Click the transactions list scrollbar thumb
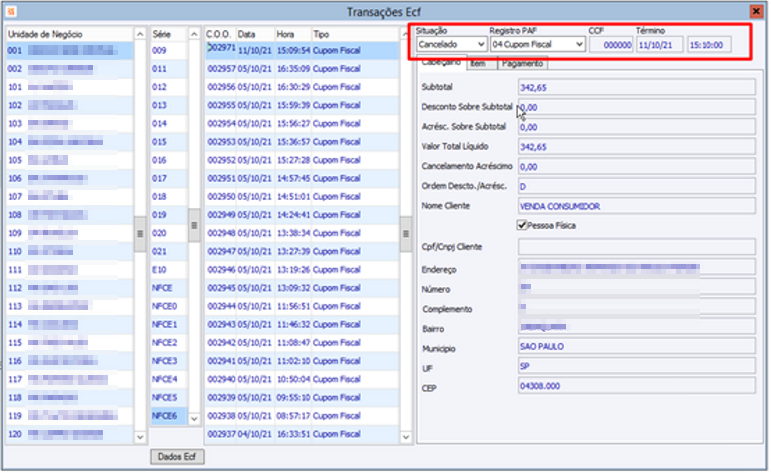771x473 pixels. 406,234
